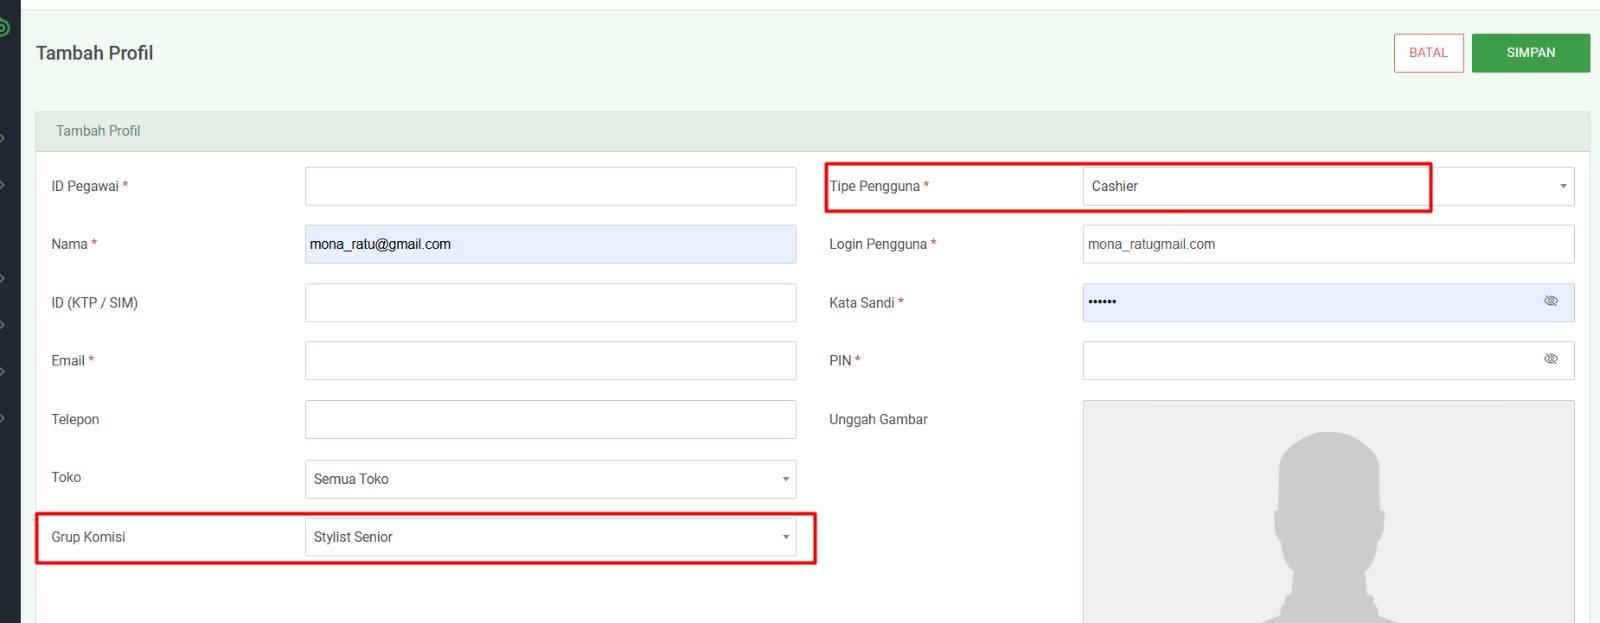Focus the Nama input field
The image size is (1600, 623).
click(550, 244)
